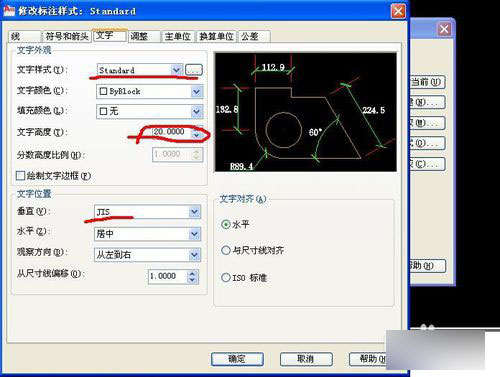Click the (C)... button in background window

tap(427, 164)
